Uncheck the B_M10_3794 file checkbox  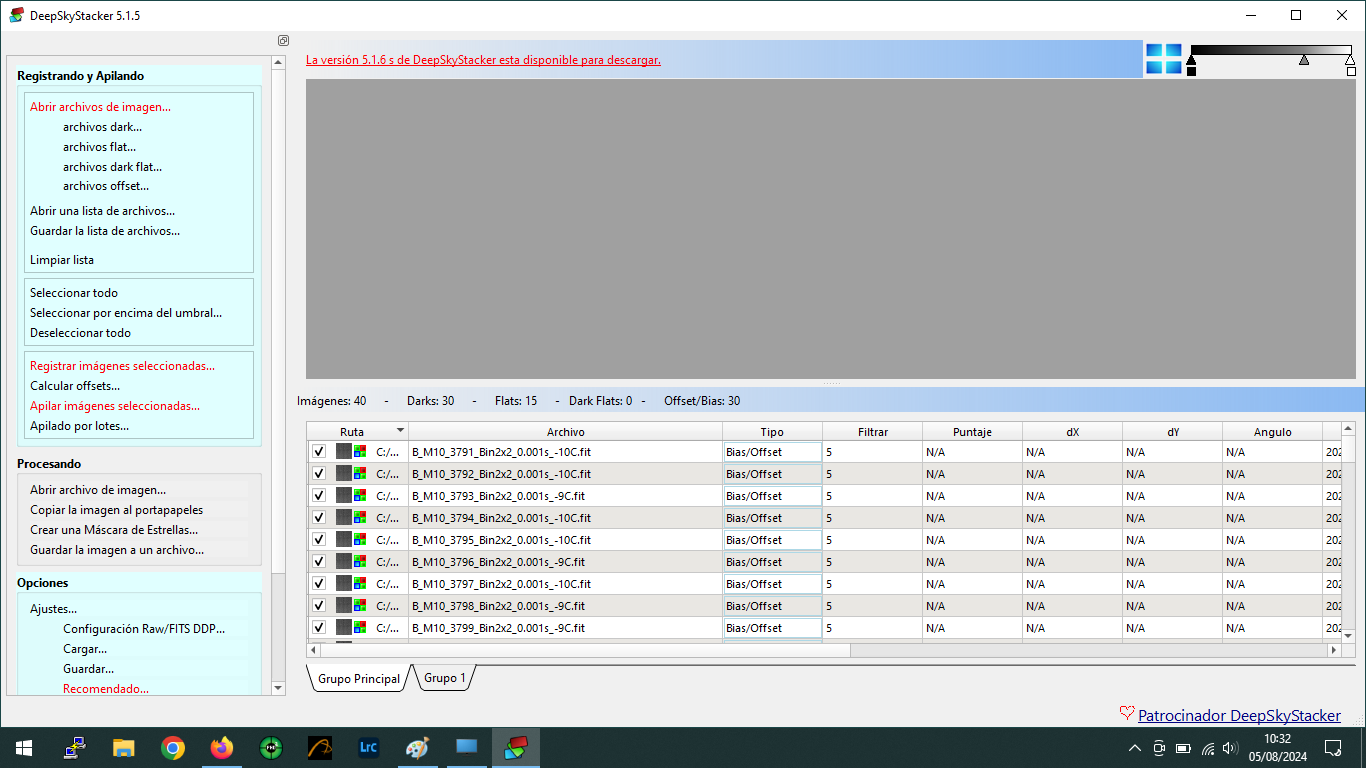coord(319,517)
